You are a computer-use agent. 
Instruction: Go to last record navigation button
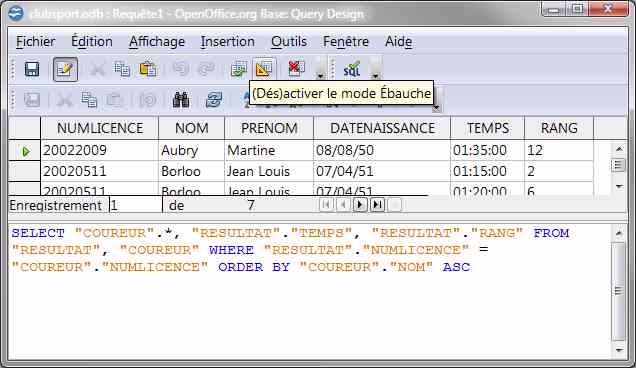click(x=378, y=205)
